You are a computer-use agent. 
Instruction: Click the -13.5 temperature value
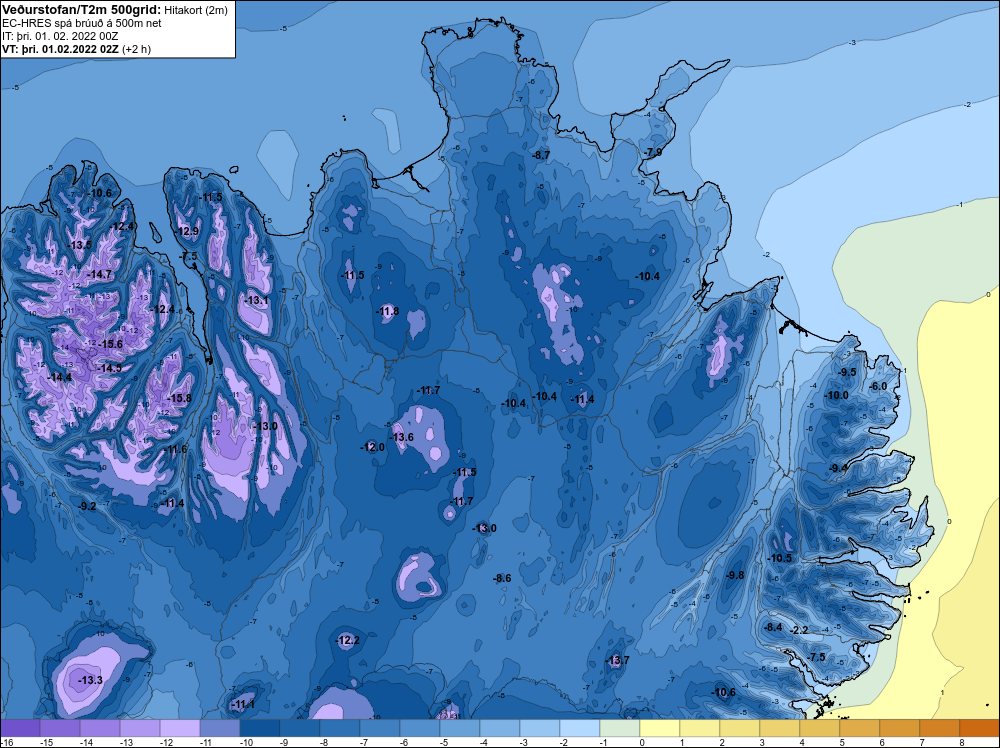pos(80,245)
